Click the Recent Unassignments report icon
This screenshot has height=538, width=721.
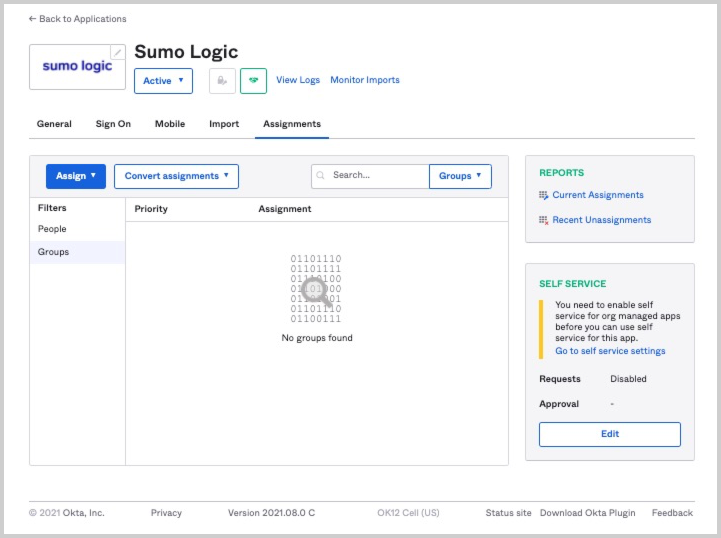pyautogui.click(x=544, y=220)
